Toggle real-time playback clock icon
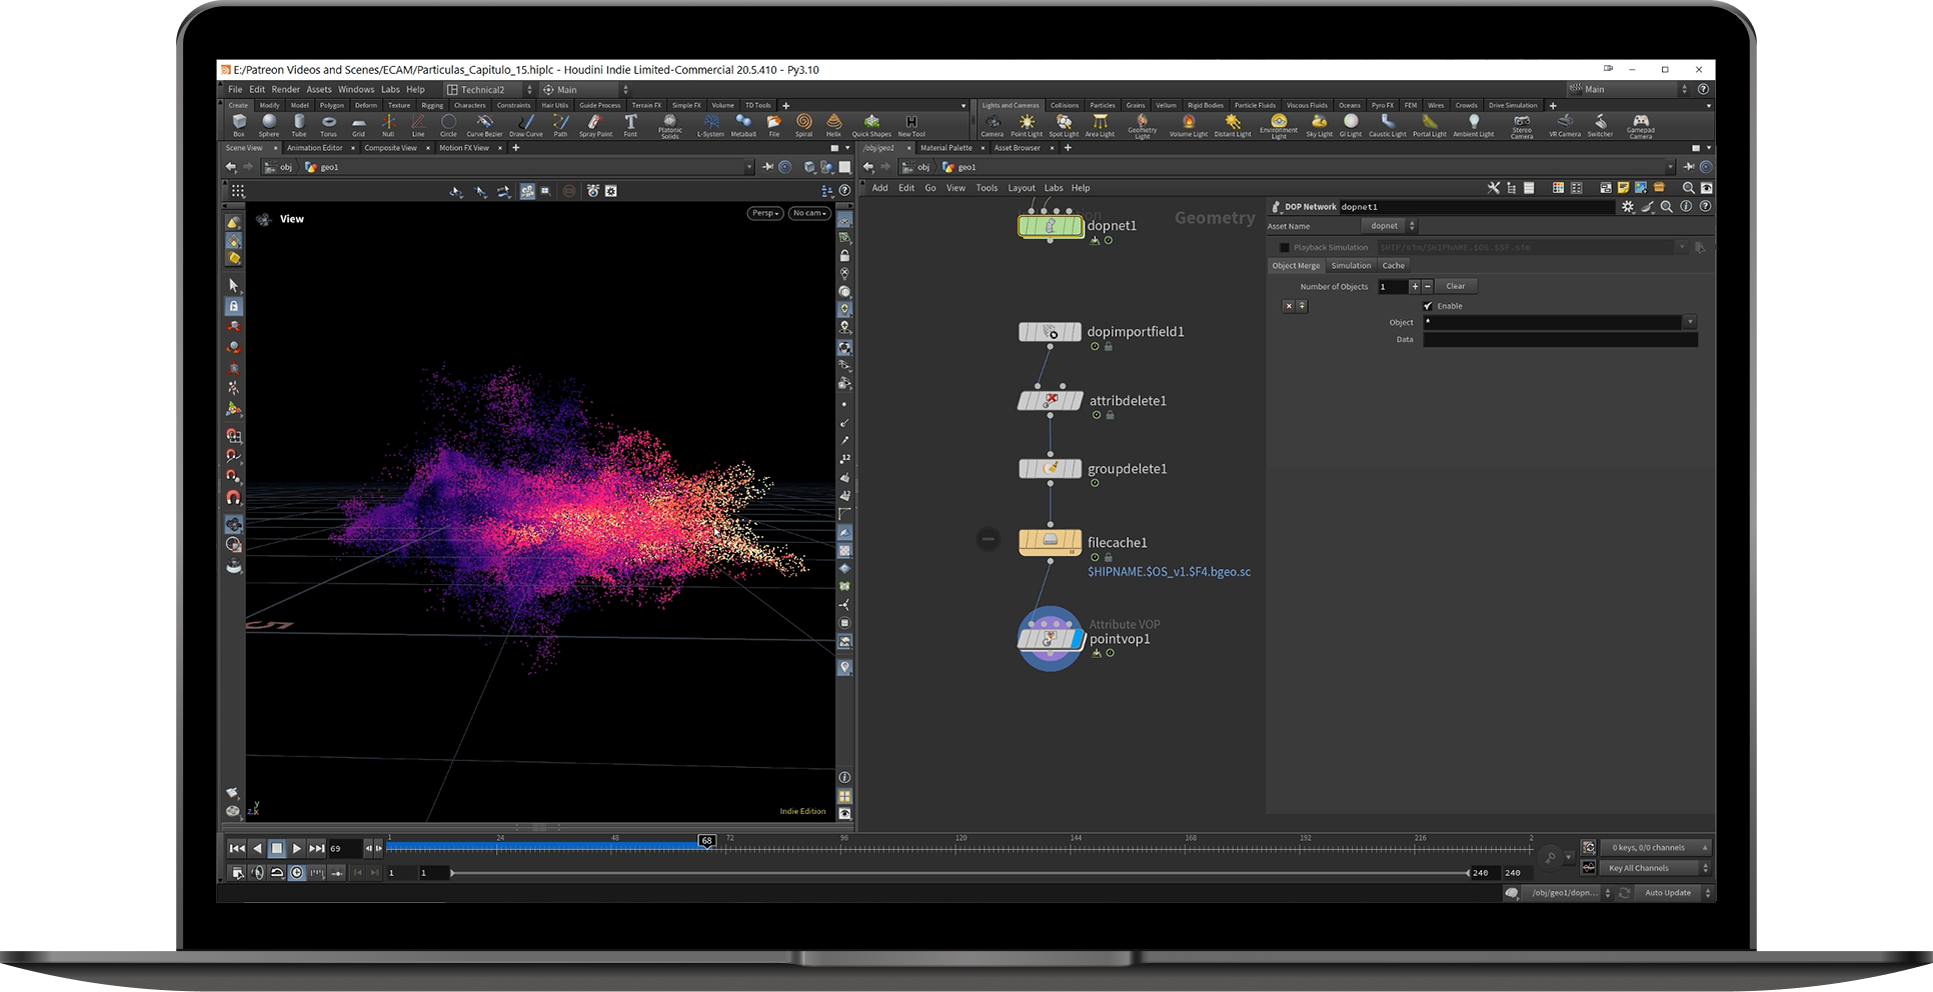1933x992 pixels. coord(297,873)
